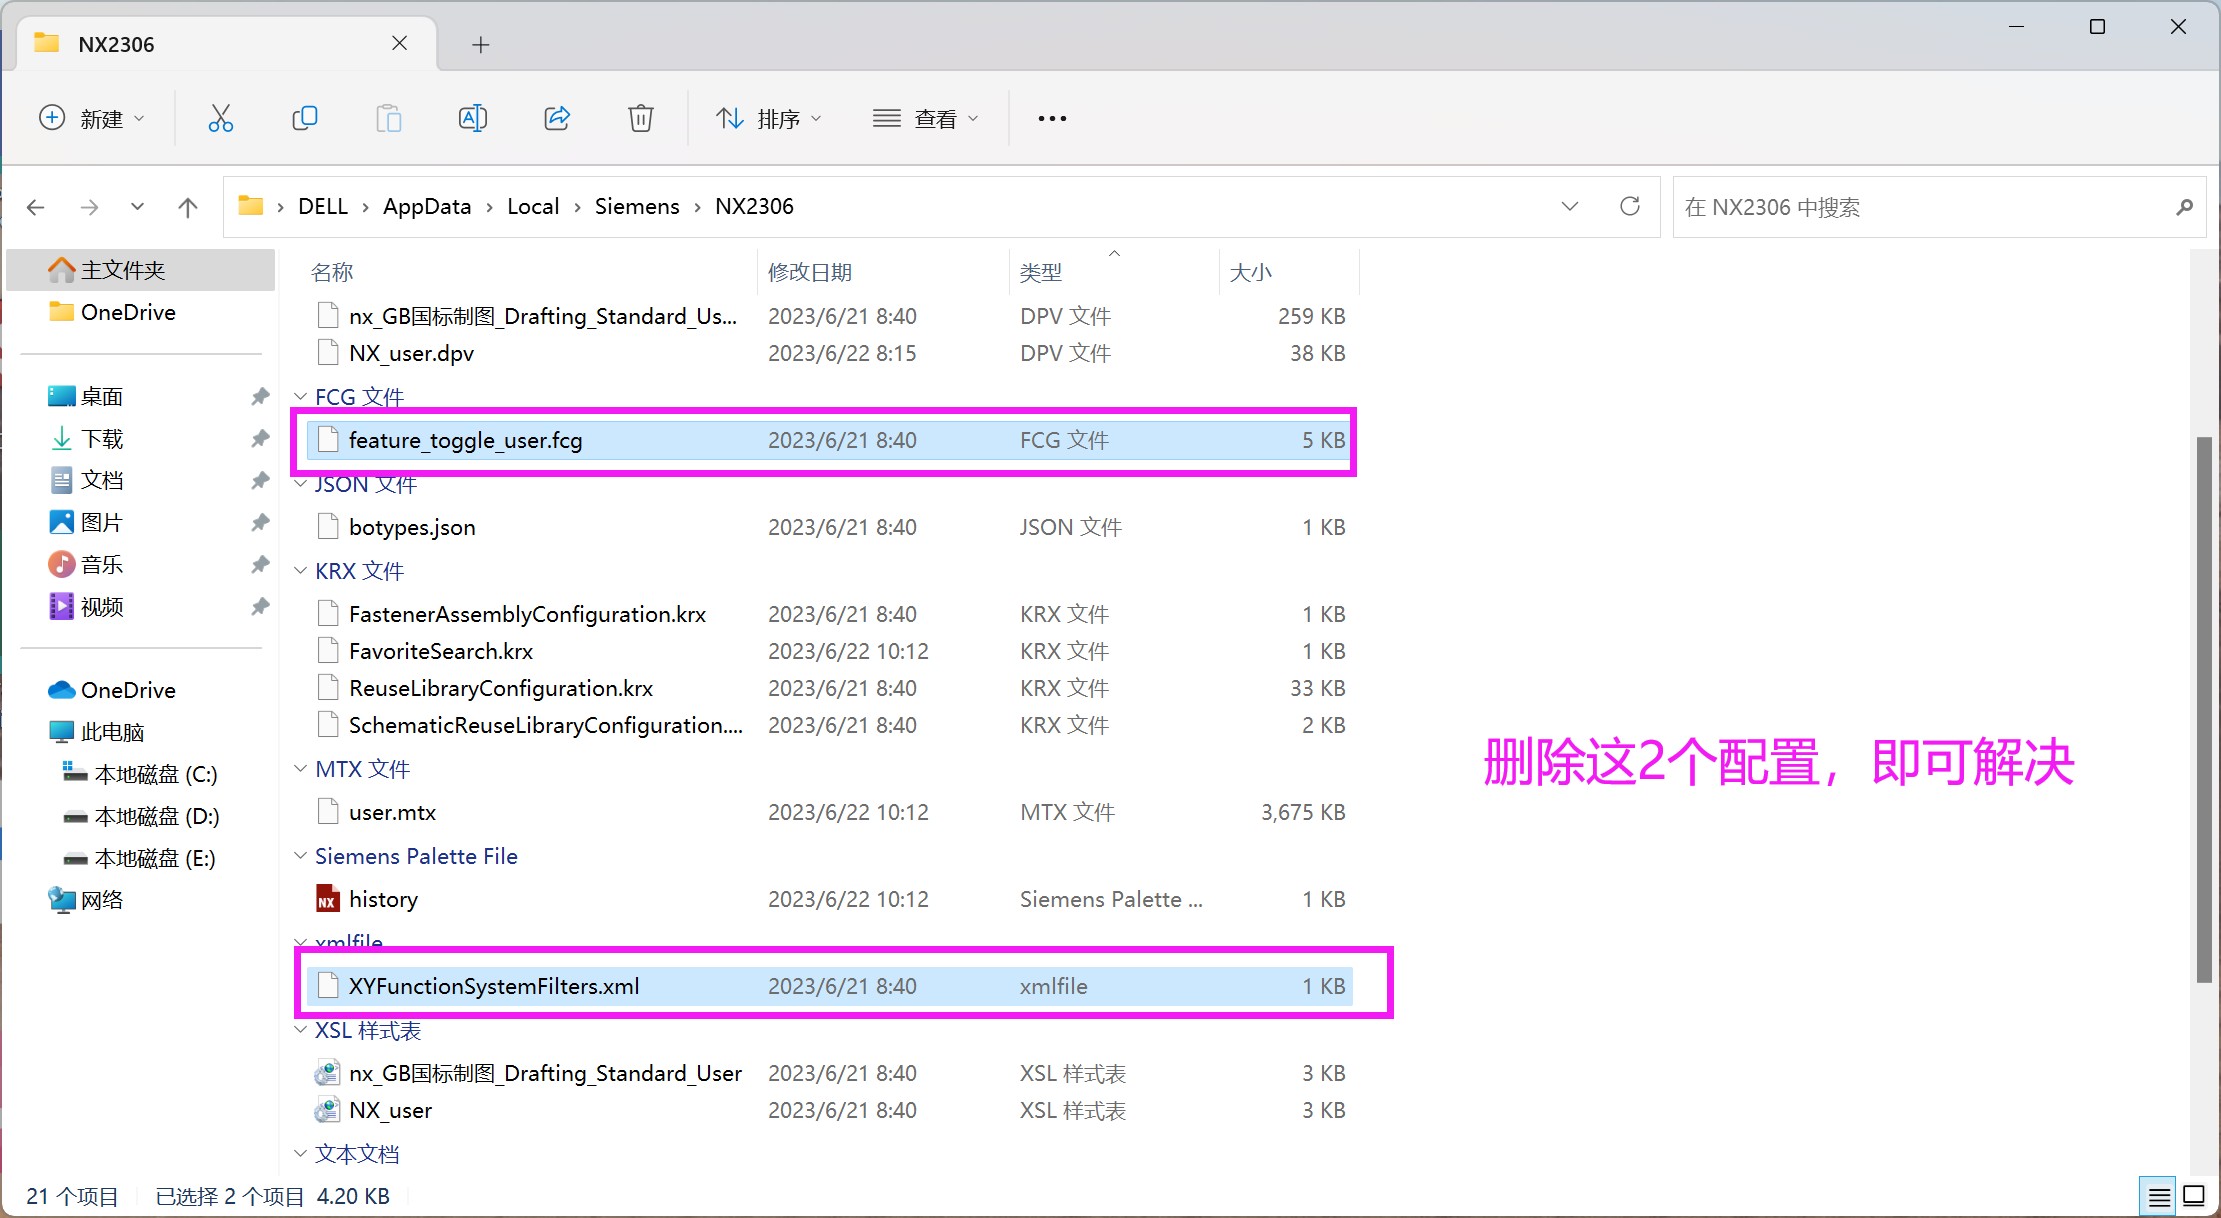The image size is (2221, 1218).
Task: Click the Copy icon in toolbar
Action: tap(304, 119)
